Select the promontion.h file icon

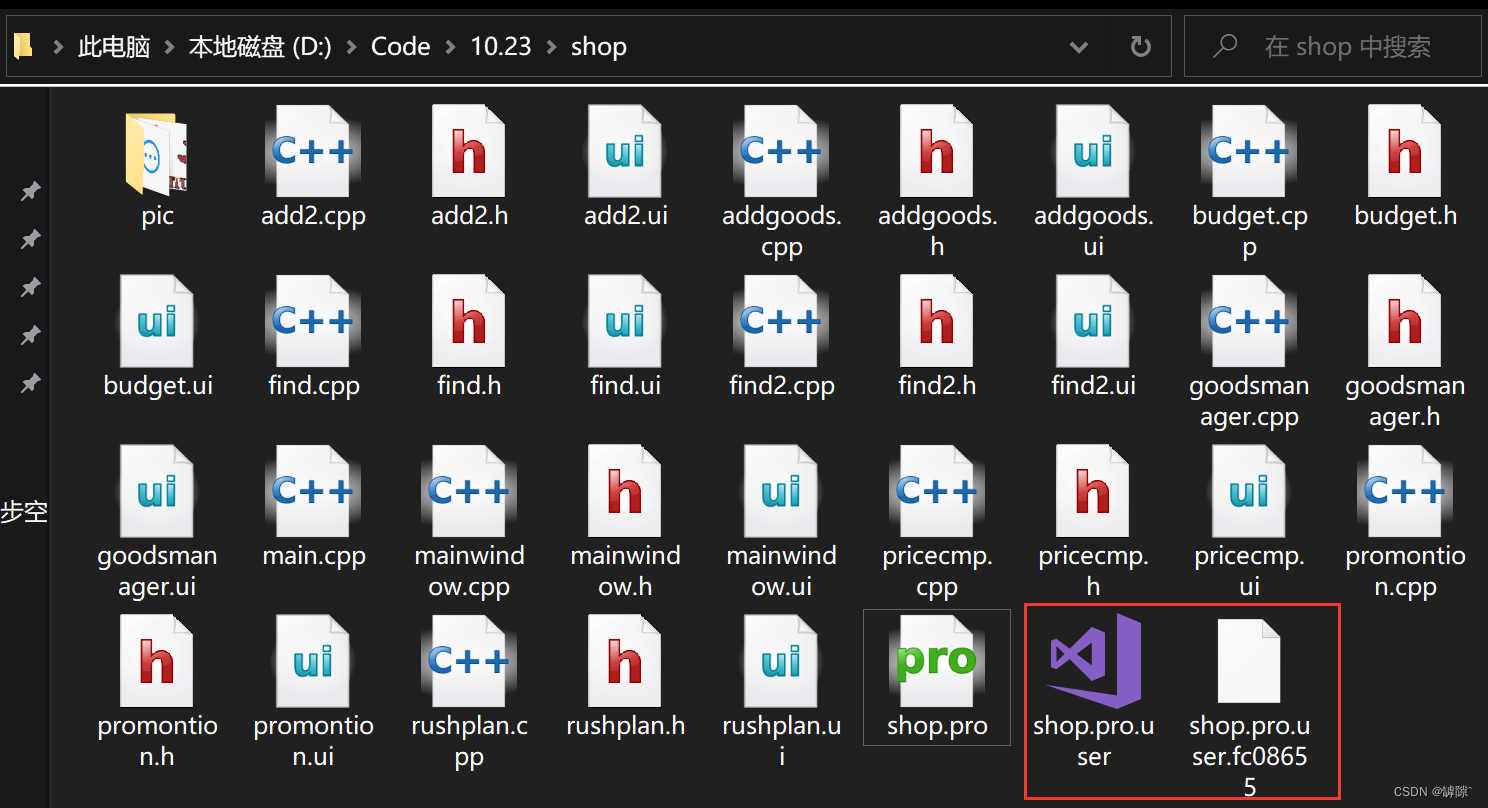coord(157,662)
